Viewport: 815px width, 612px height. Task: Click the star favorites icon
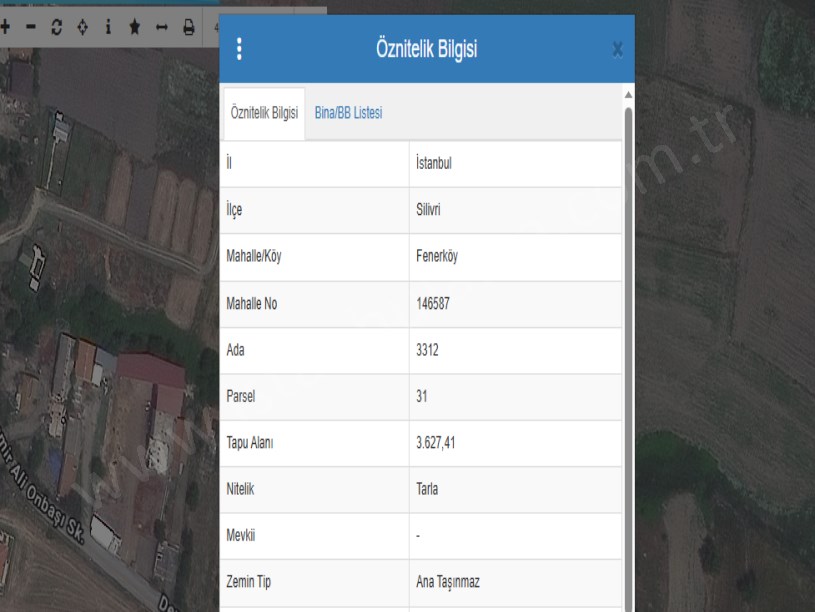[x=134, y=27]
